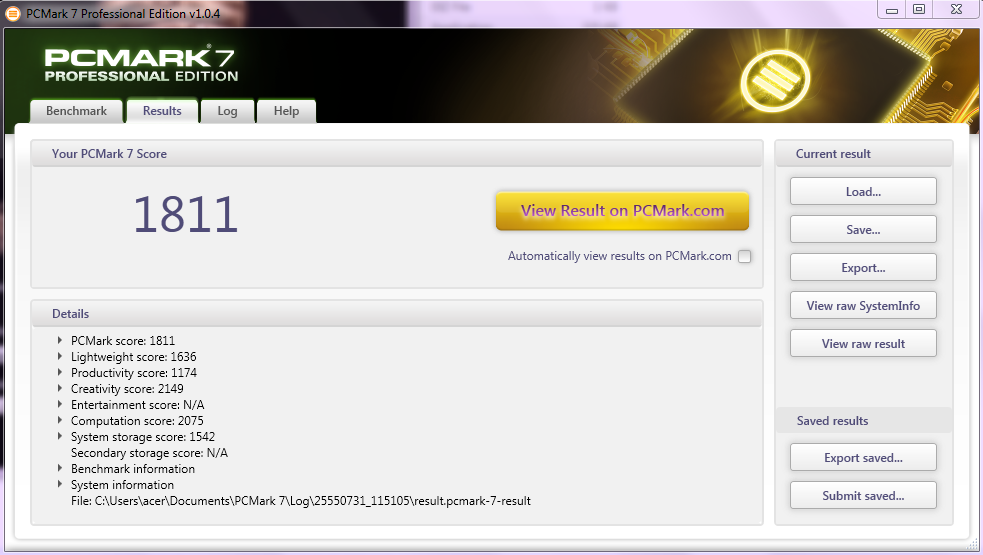Click the result file path line

pyautogui.click(x=301, y=500)
